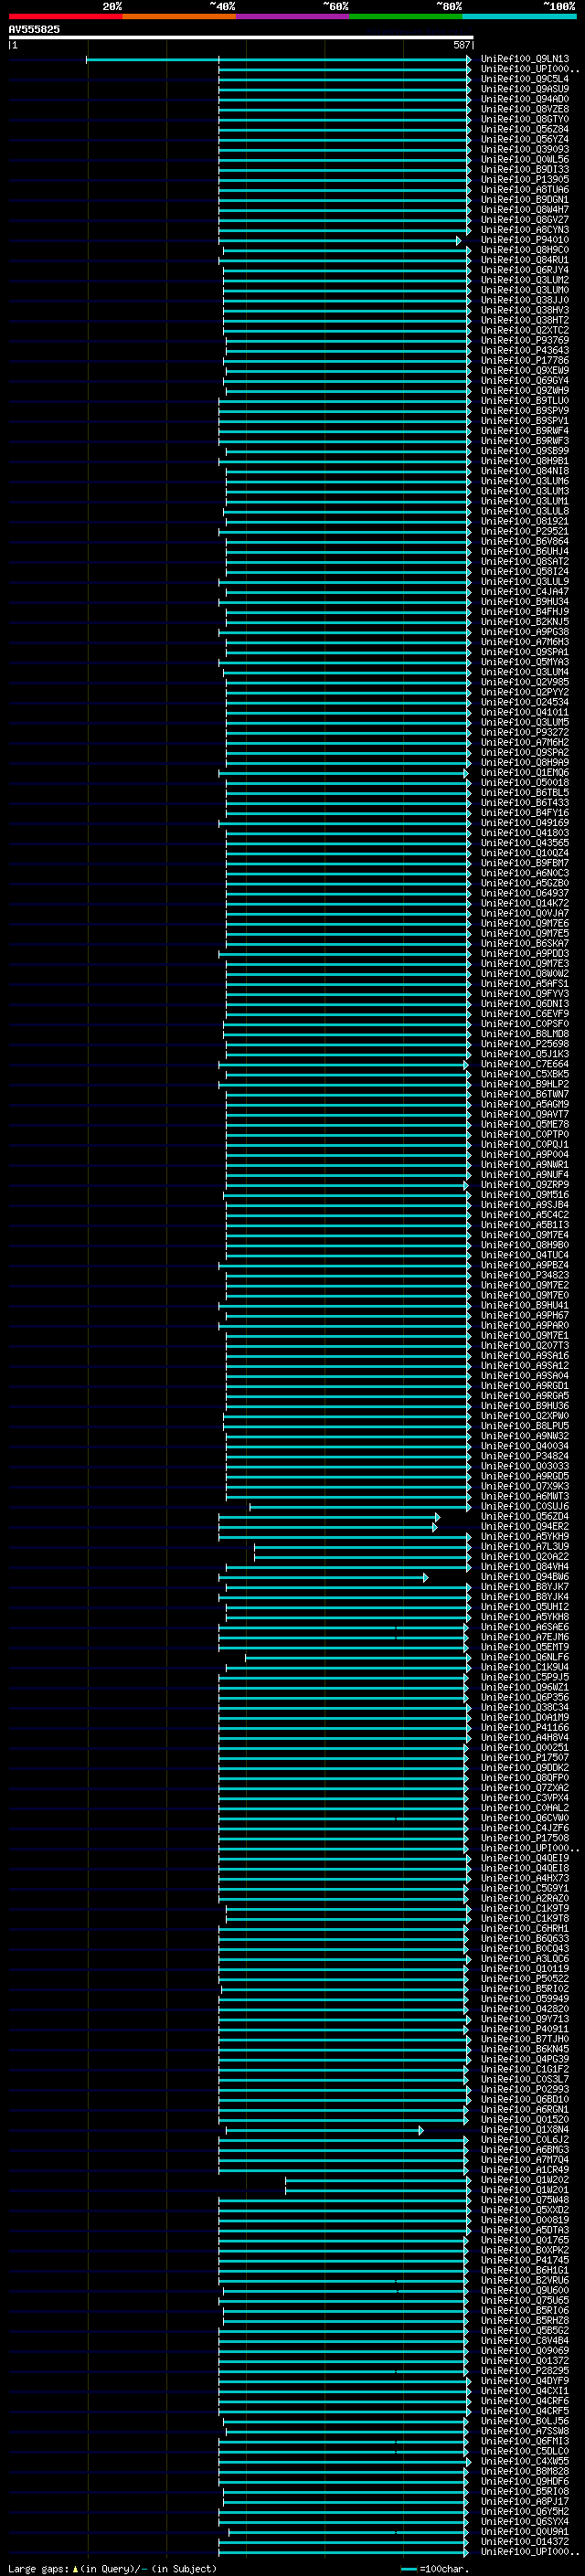Select hit UniRef100_Q9XEW9
The width and height of the screenshot is (585, 2576).
525,370
